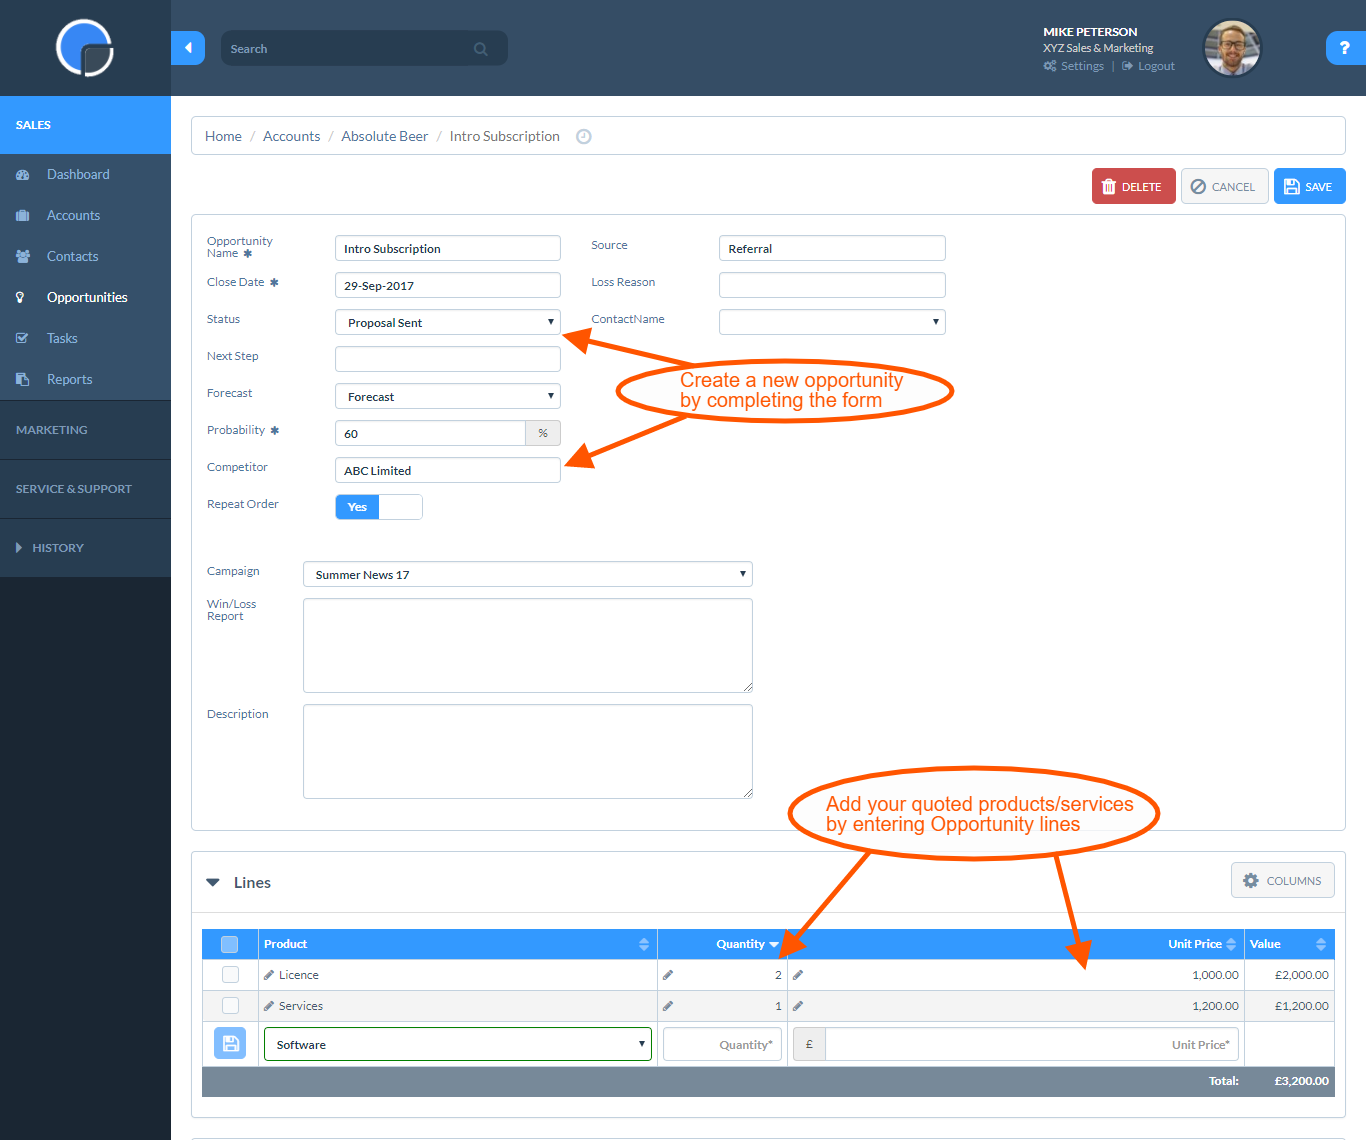Click the Tasks checkmark icon

point(22,339)
